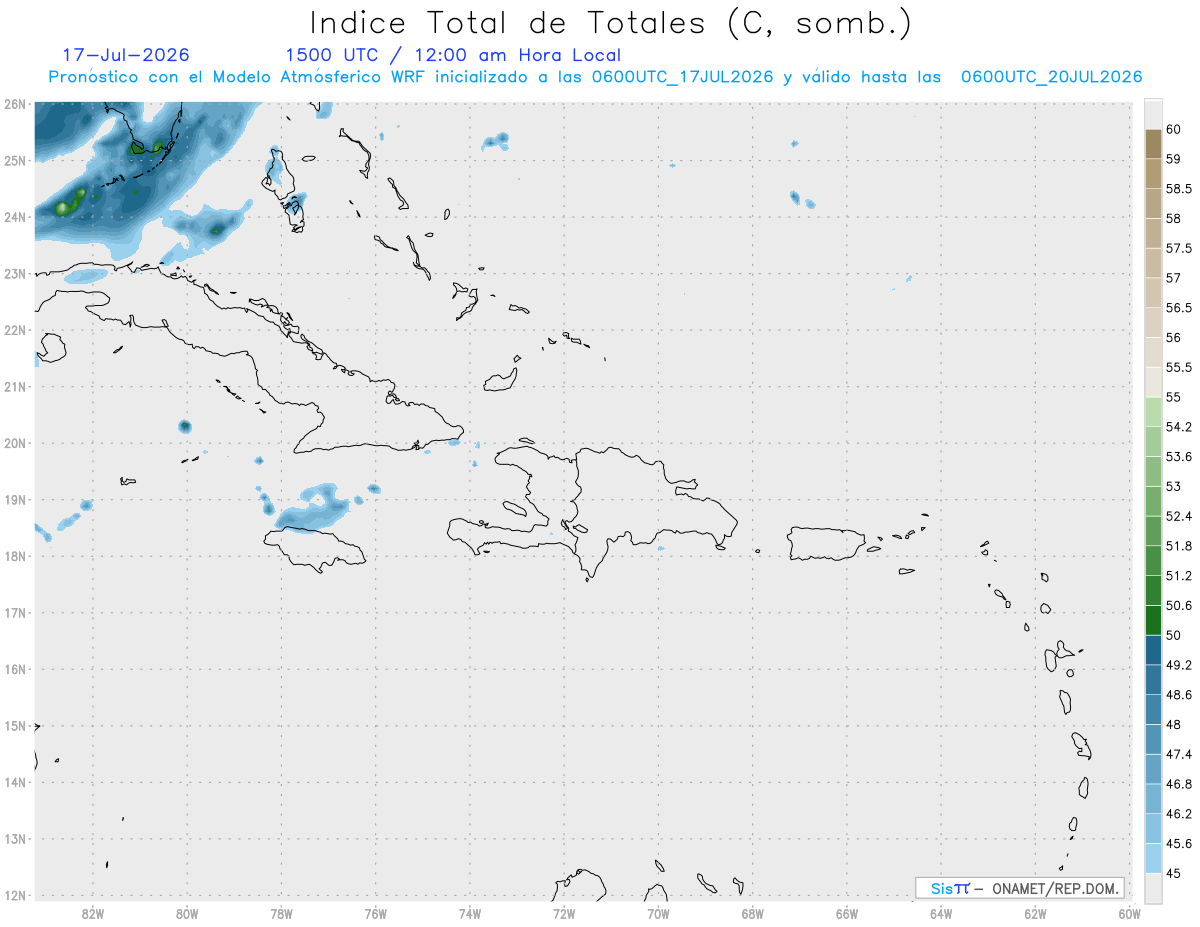Click the light blue swatch between 45 and 45.6
The image size is (1200, 927).
pos(1153,858)
